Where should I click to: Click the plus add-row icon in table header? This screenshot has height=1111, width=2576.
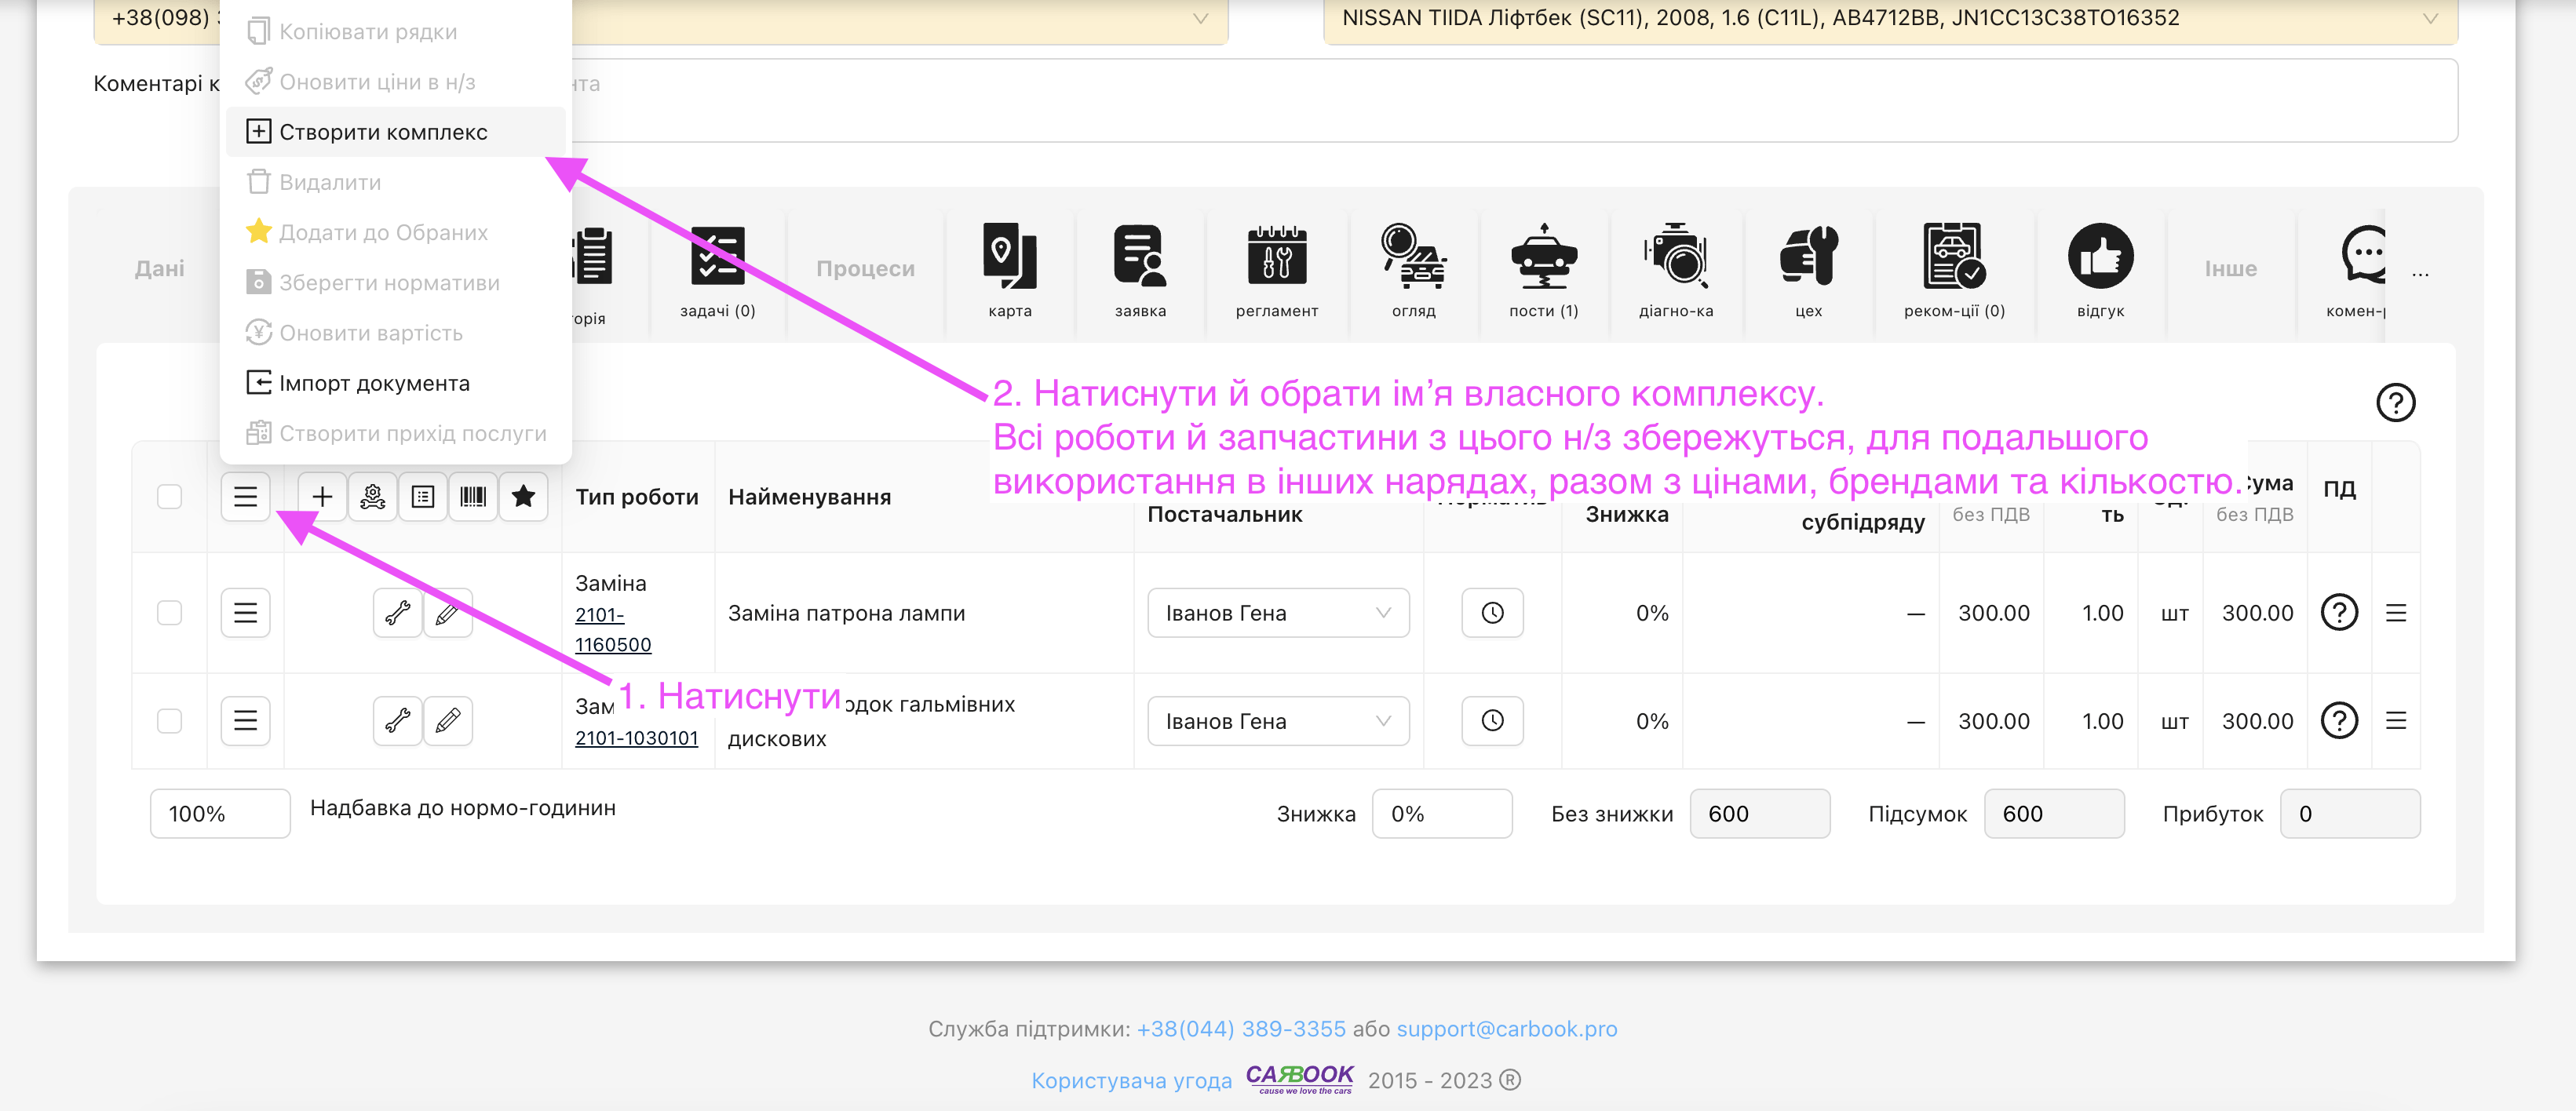(322, 497)
